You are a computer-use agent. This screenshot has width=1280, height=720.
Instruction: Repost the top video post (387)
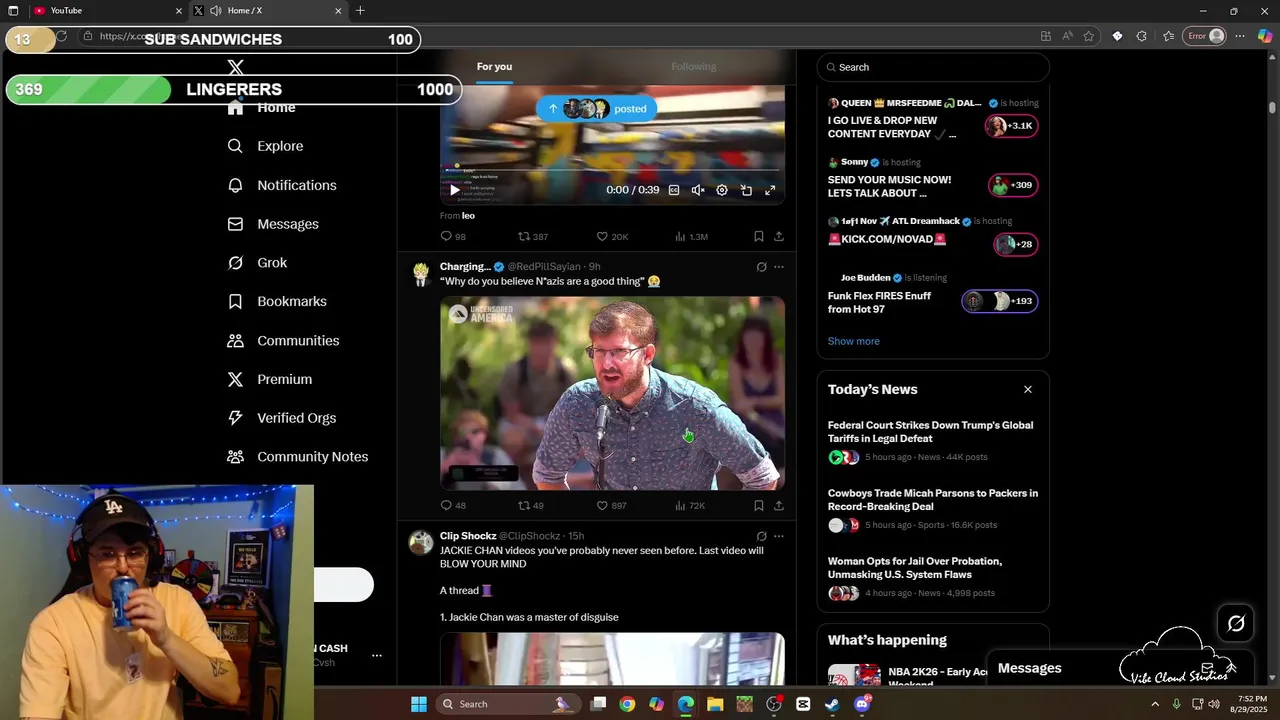pyautogui.click(x=533, y=237)
